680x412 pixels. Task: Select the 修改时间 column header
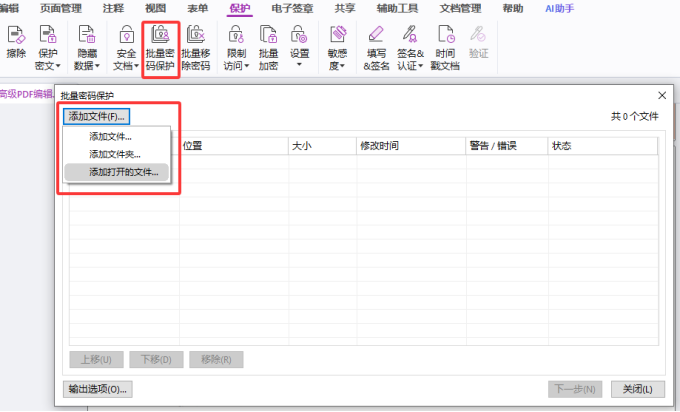coord(411,146)
